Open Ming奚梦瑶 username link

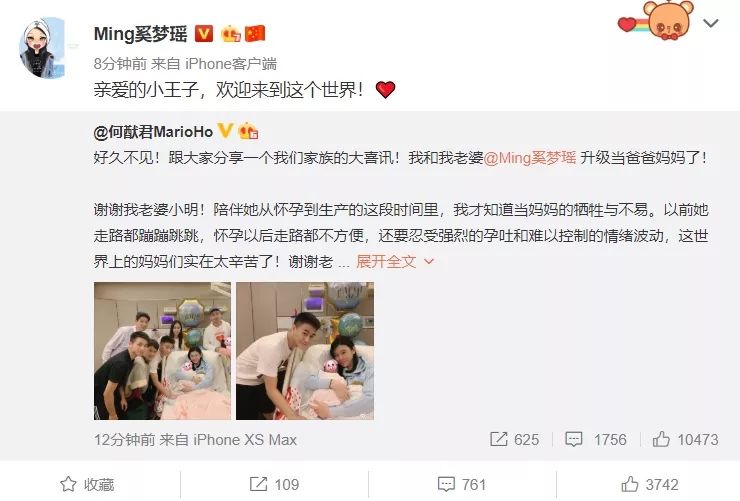[141, 34]
